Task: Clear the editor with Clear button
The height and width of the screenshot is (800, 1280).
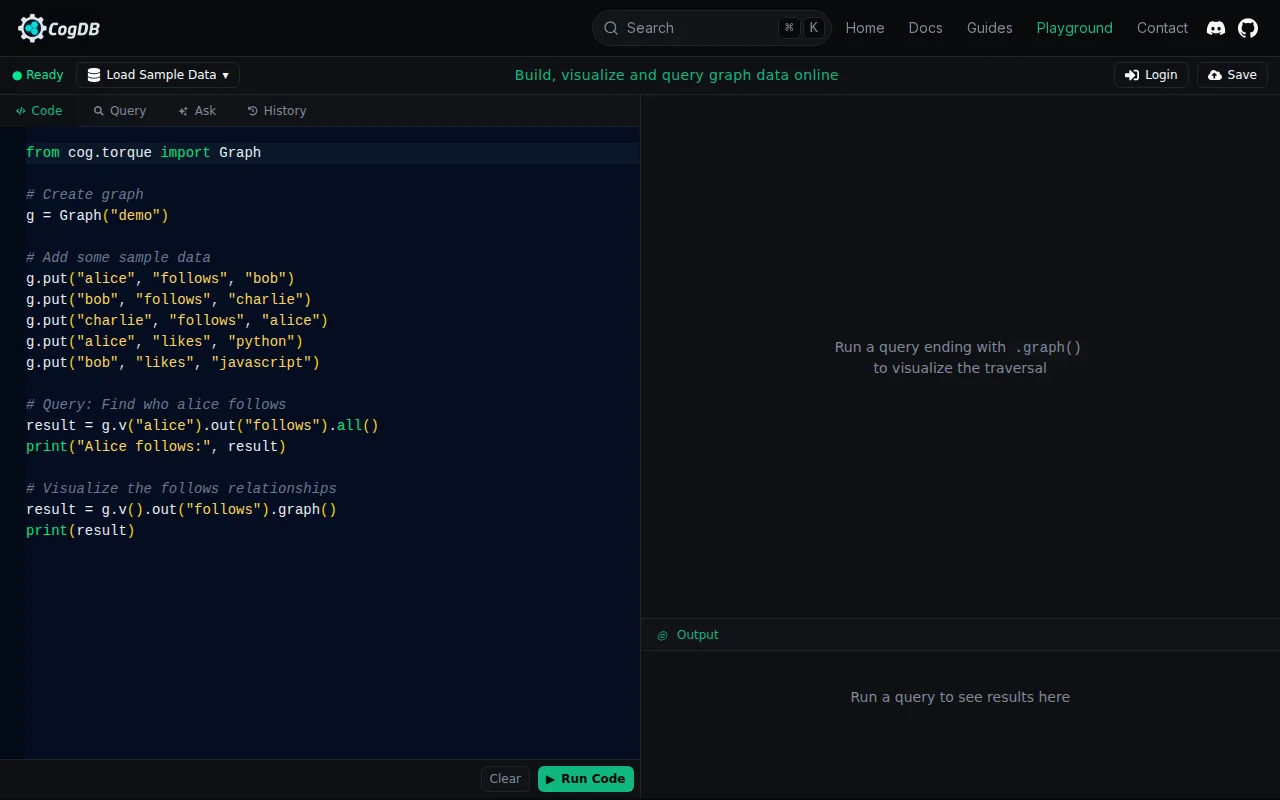Action: (x=505, y=779)
